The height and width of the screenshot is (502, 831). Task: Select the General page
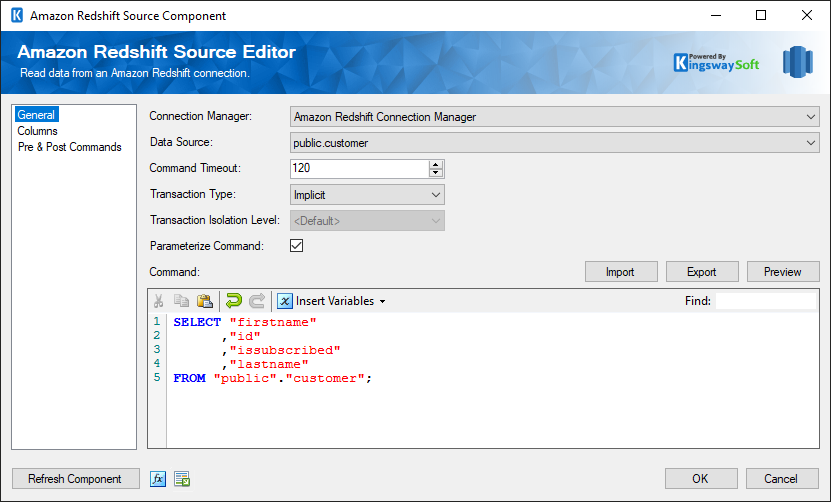click(x=36, y=115)
